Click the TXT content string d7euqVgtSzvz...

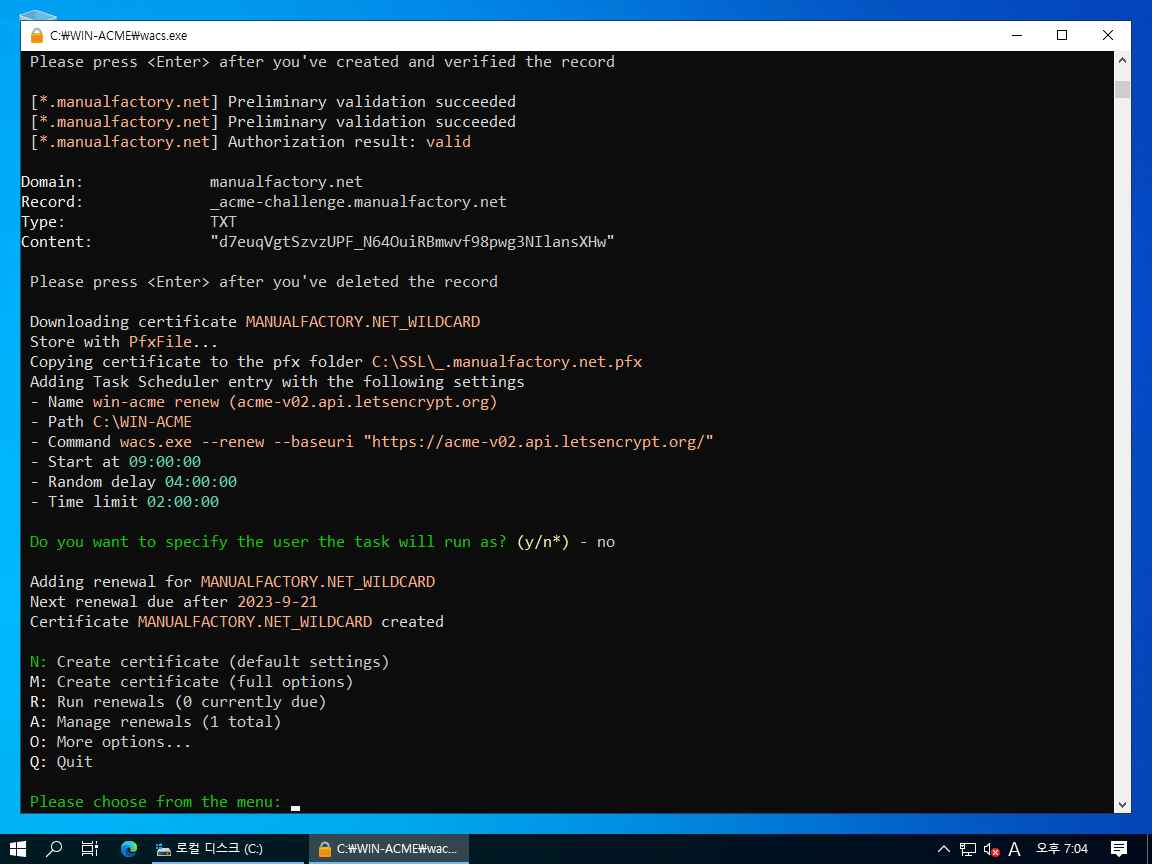pos(412,242)
